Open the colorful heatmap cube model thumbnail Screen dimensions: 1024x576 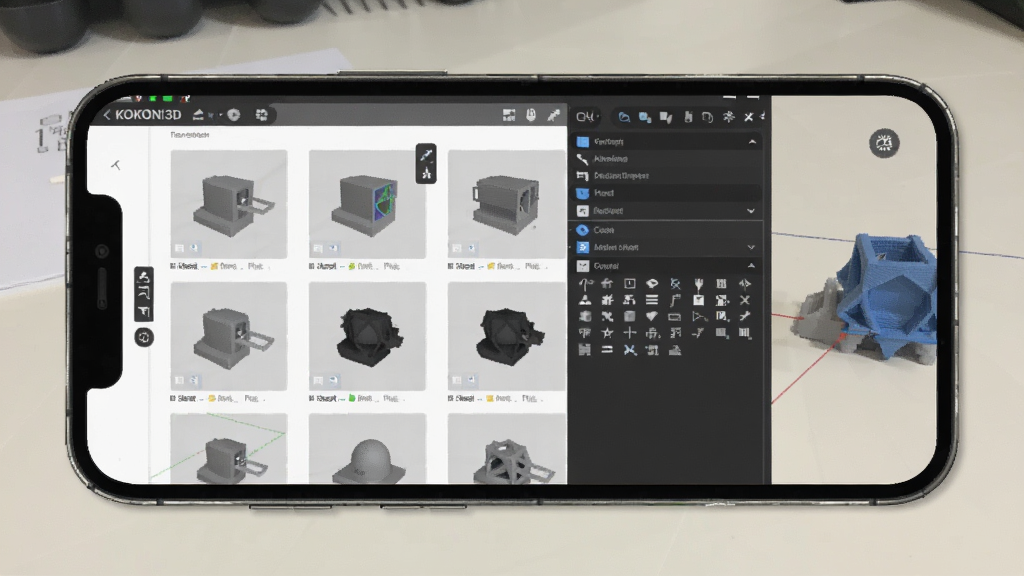coord(367,204)
